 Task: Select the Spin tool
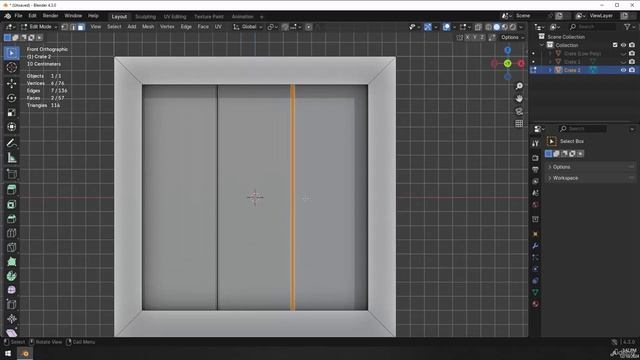(x=11, y=276)
